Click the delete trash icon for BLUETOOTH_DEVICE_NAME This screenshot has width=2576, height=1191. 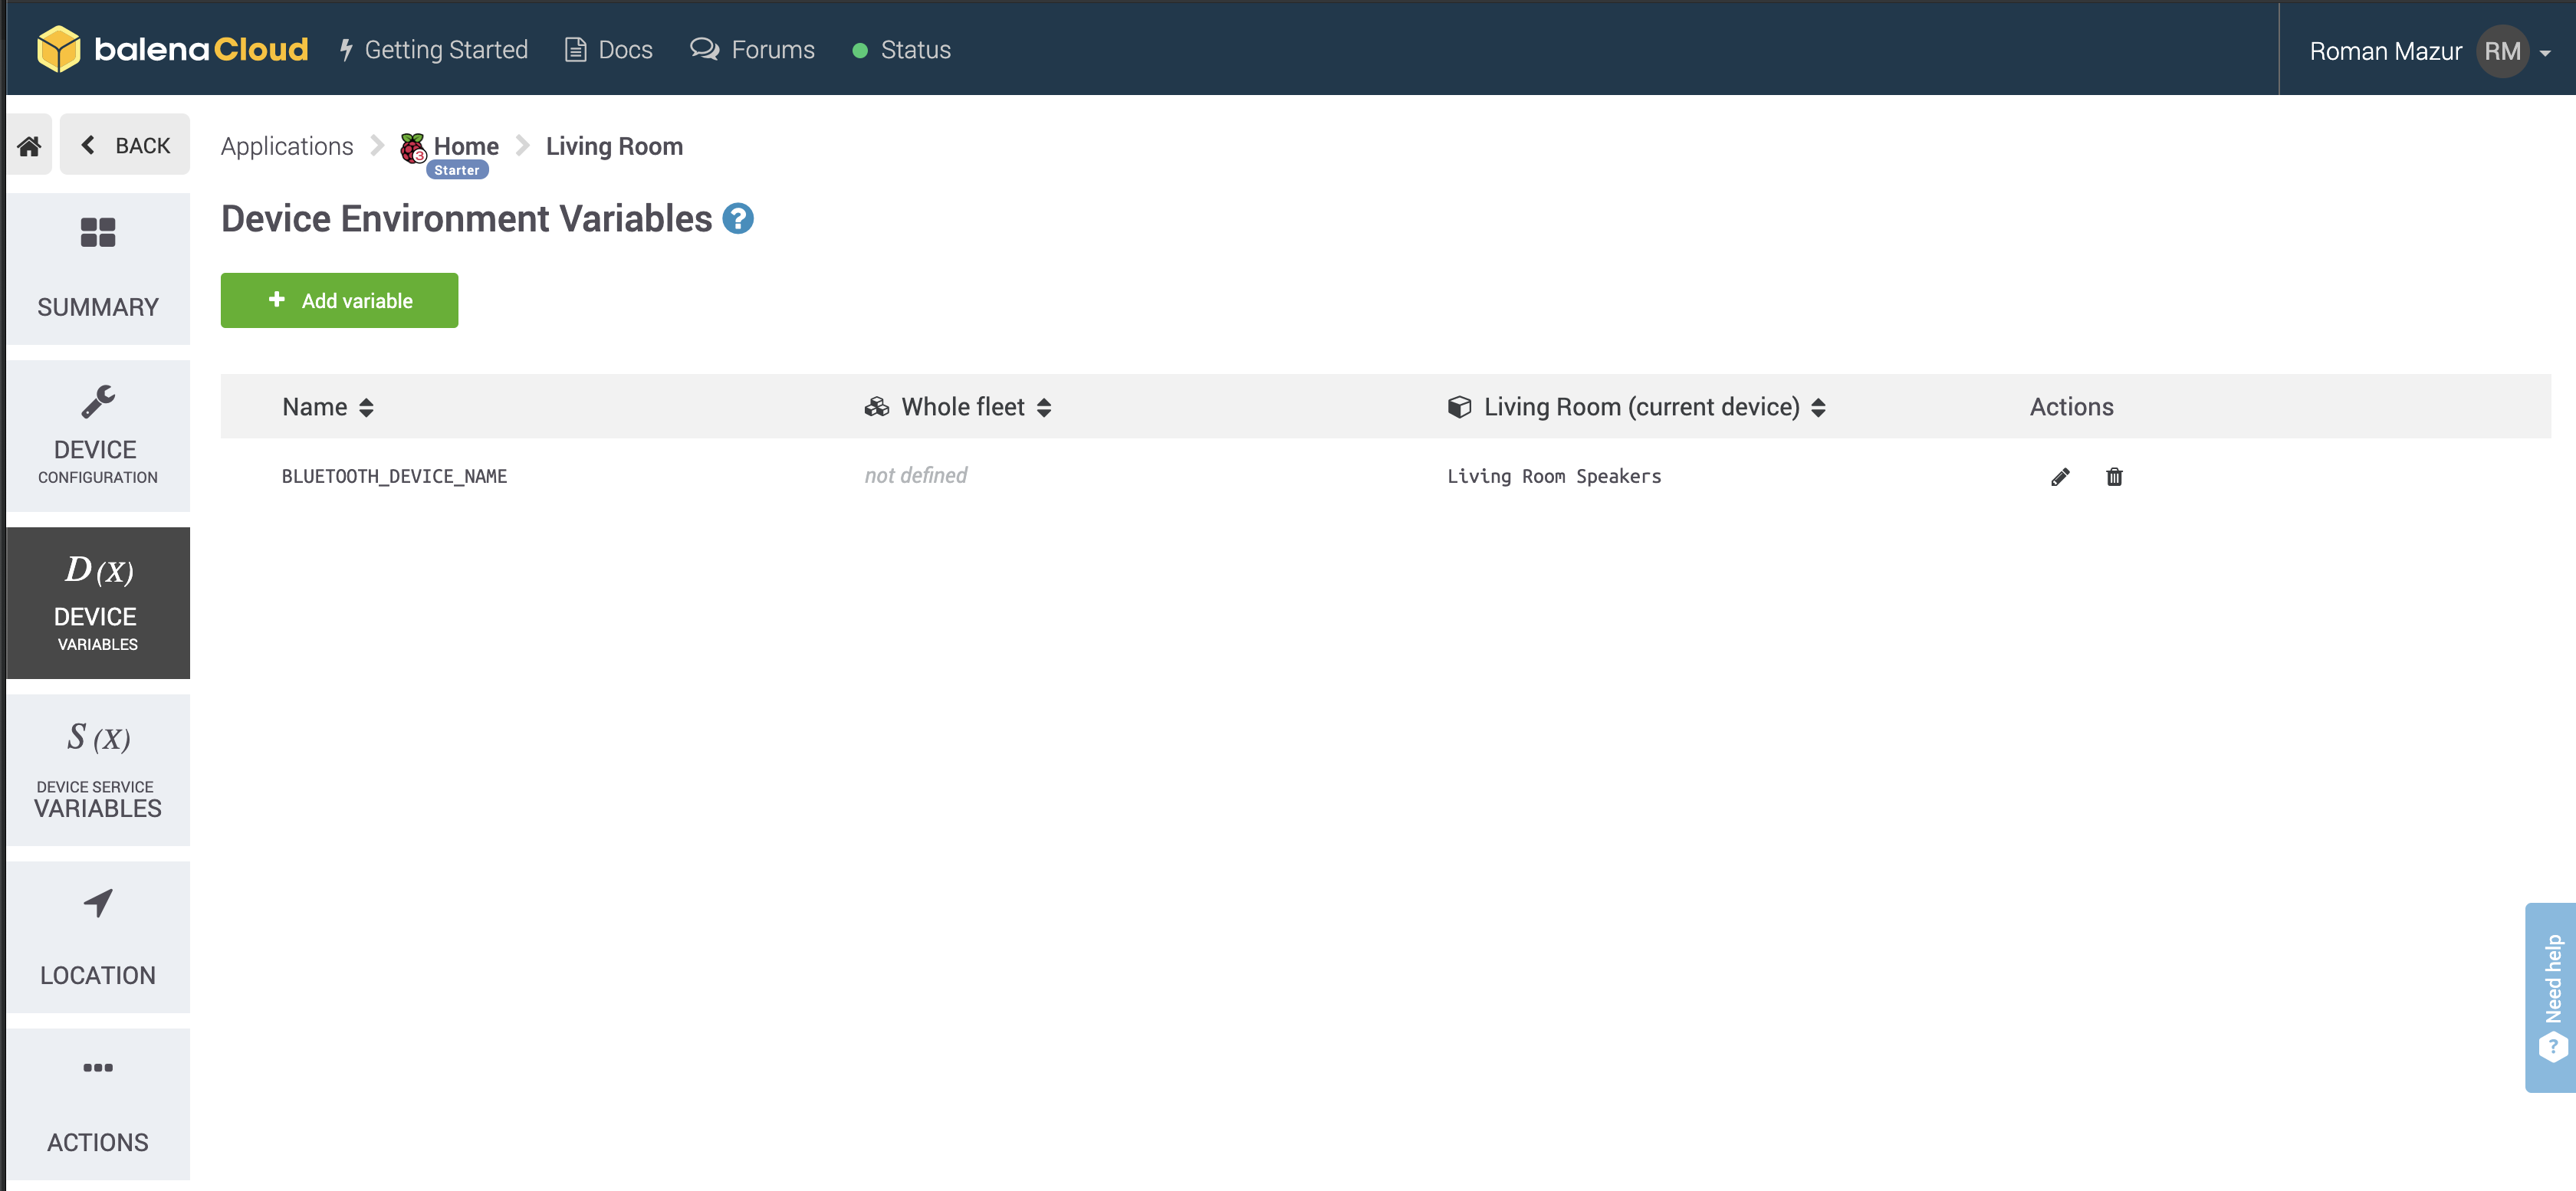pyautogui.click(x=2114, y=477)
